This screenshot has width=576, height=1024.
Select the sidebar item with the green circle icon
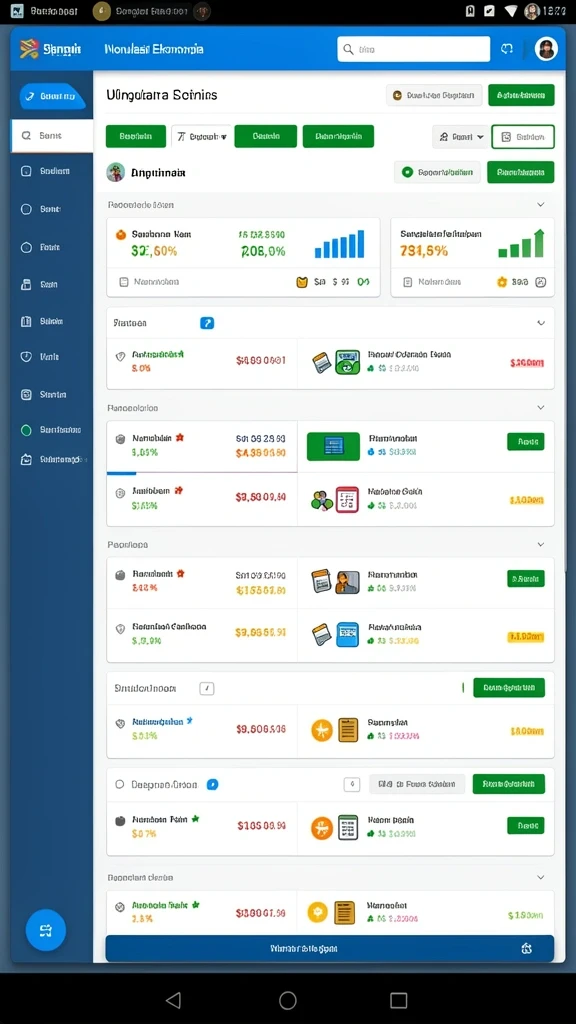pyautogui.click(x=52, y=430)
